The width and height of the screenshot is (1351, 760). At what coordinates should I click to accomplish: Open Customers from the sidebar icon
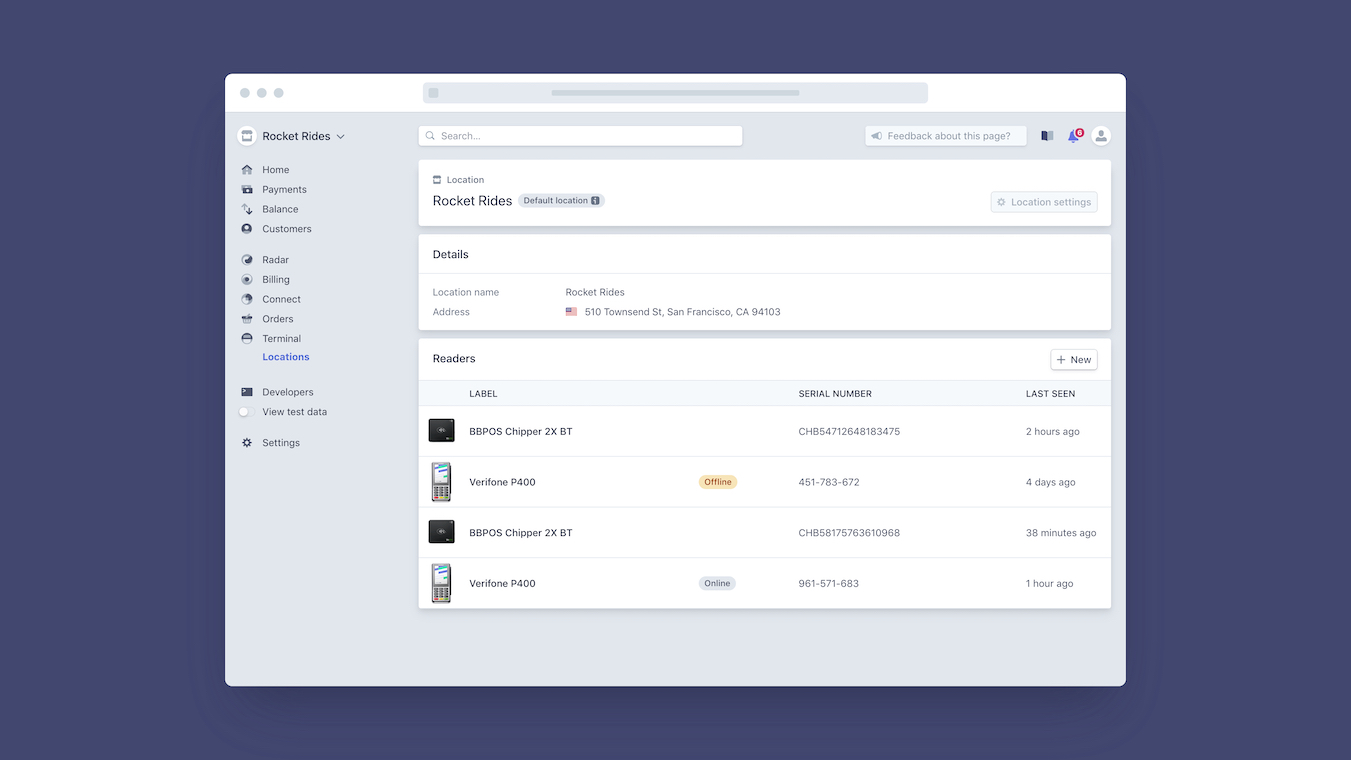(x=245, y=228)
